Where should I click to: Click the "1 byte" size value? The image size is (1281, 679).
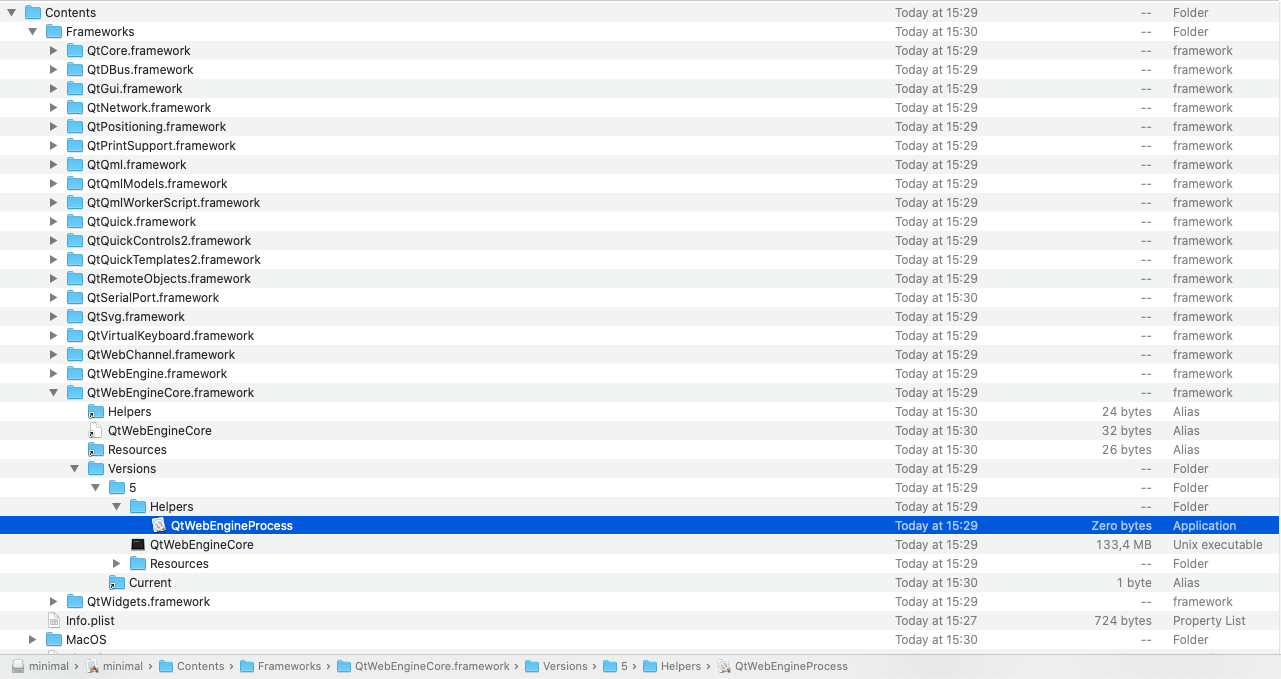click(1135, 583)
